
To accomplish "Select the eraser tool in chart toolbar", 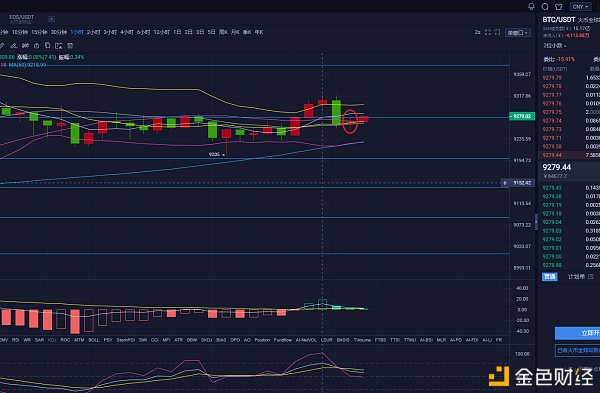I will coord(13,46).
